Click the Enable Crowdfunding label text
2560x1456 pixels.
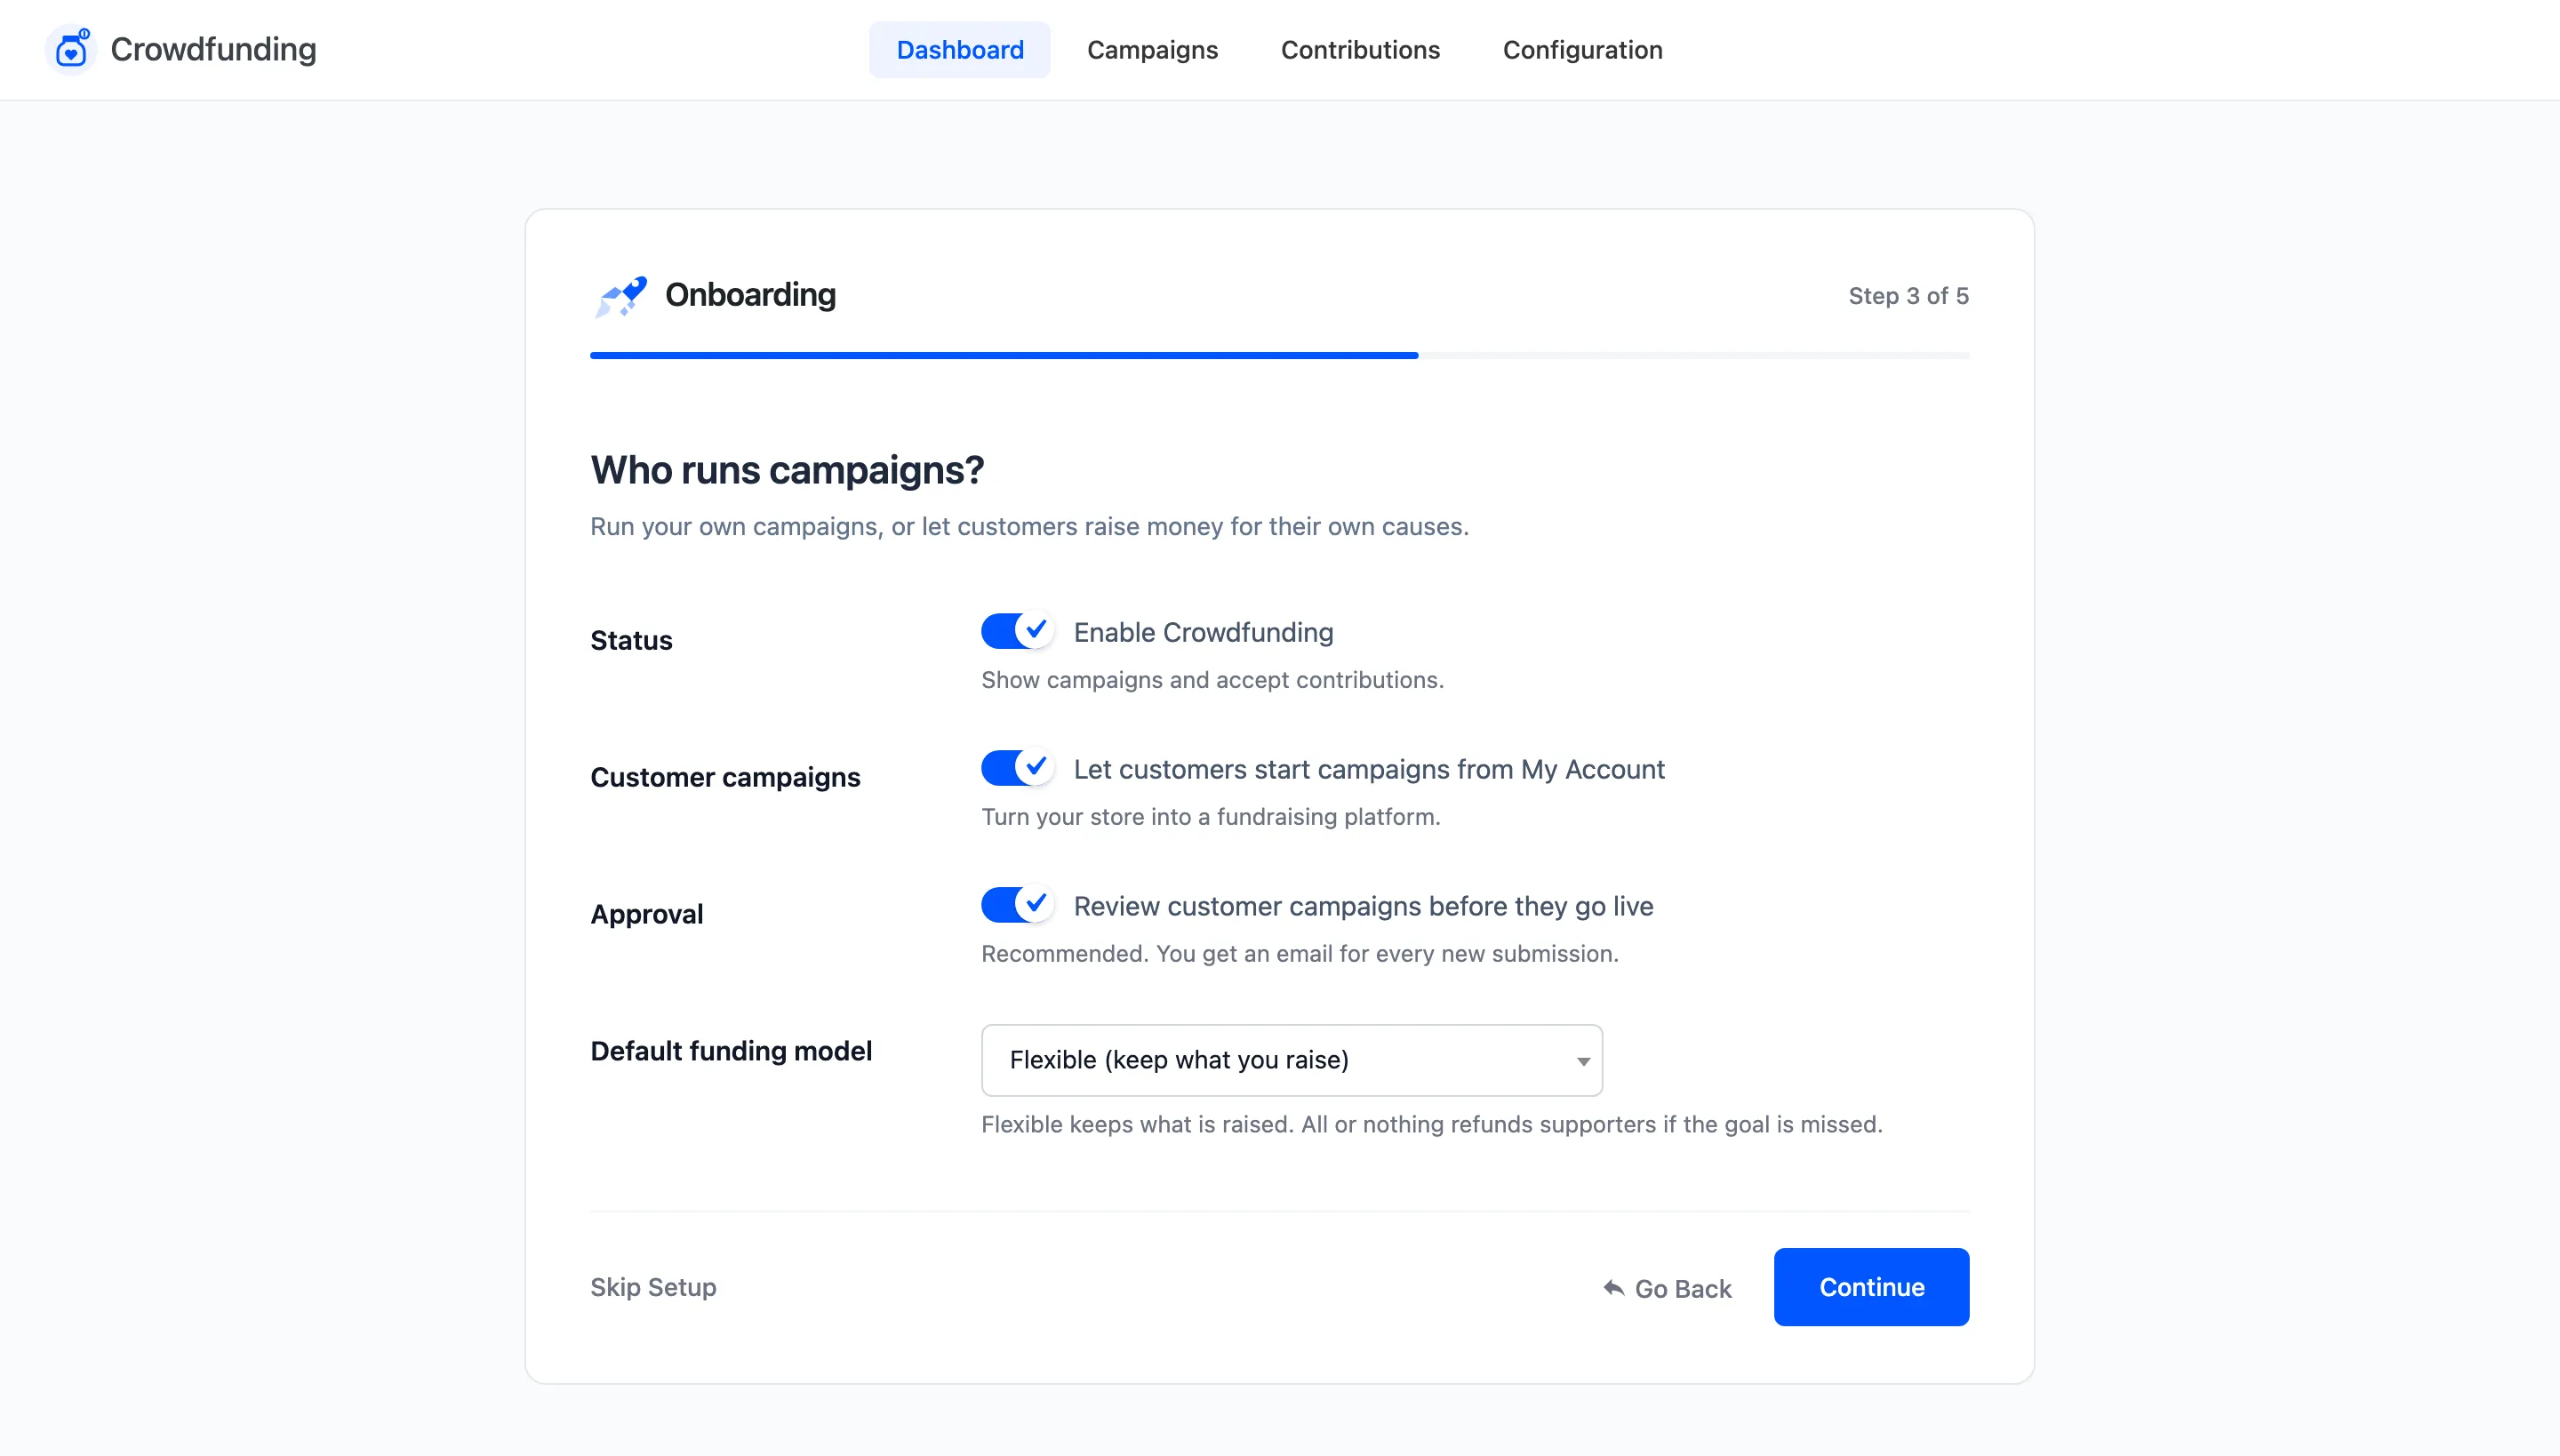1203,632
